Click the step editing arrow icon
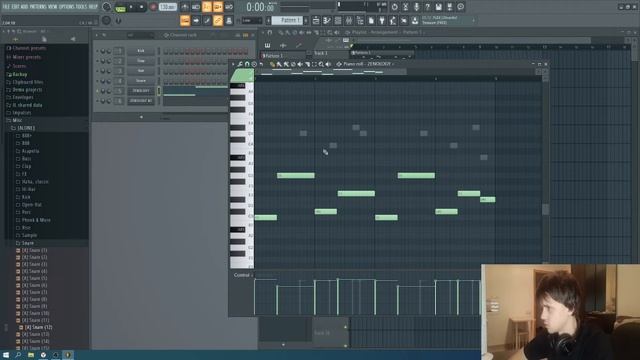Viewport: 640px width, 360px height. click(196, 20)
